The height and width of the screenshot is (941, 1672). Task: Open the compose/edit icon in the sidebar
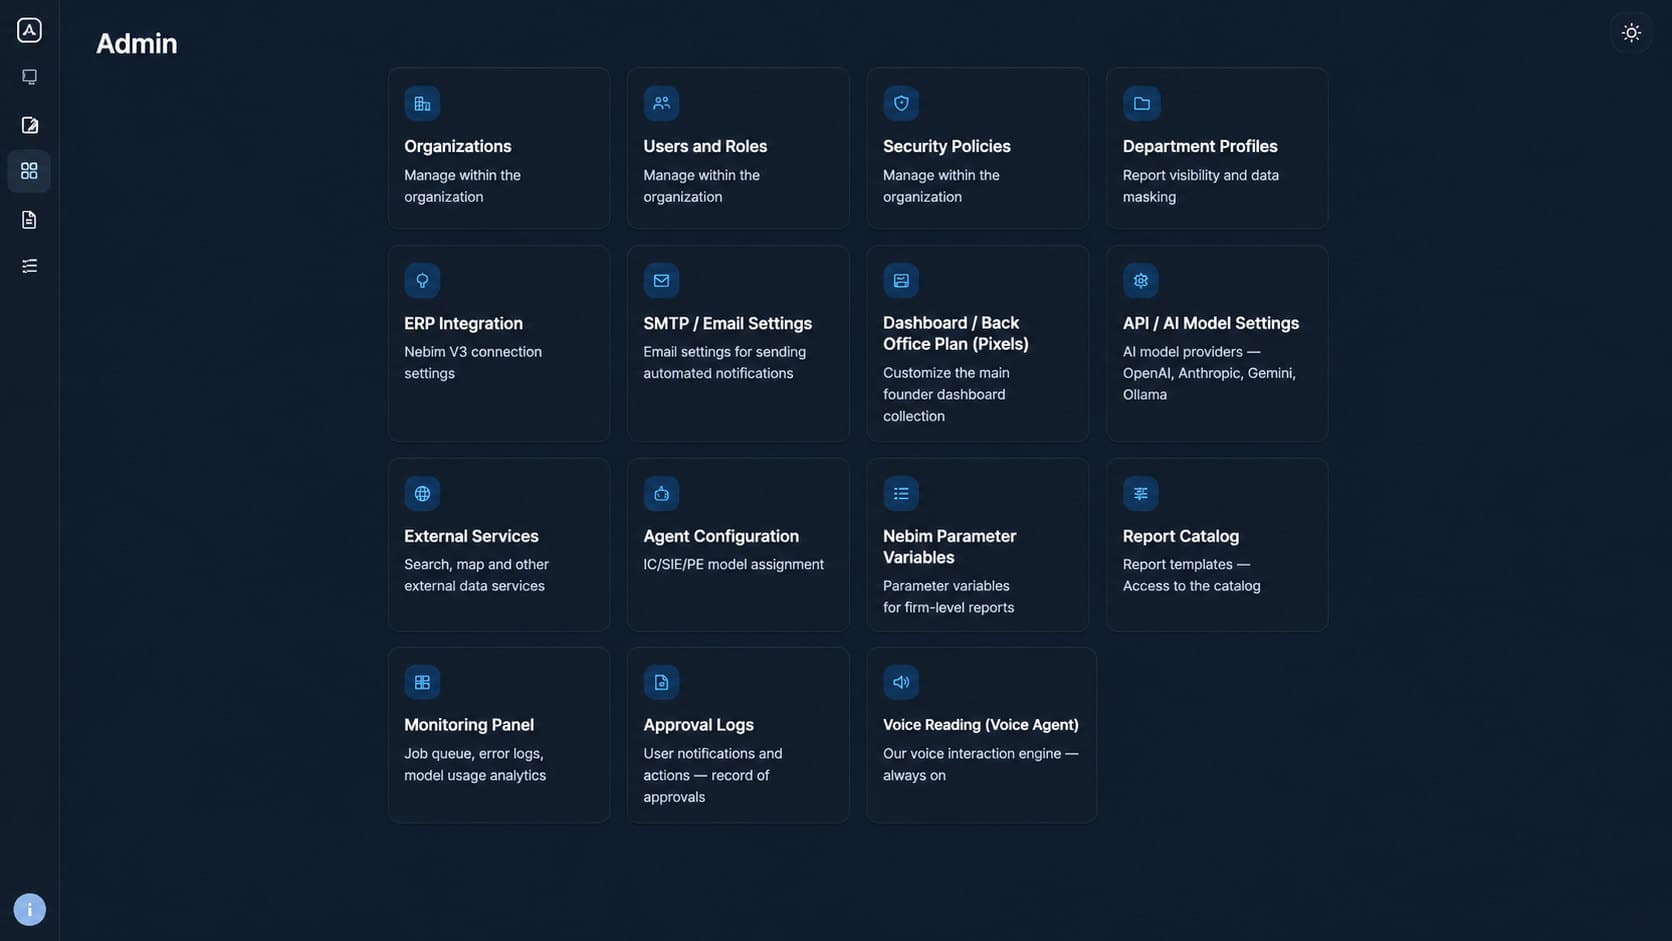tap(29, 125)
